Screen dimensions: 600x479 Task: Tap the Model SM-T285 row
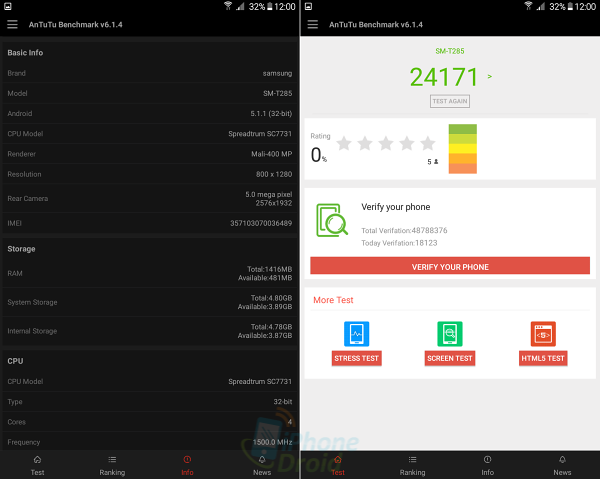tap(150, 93)
